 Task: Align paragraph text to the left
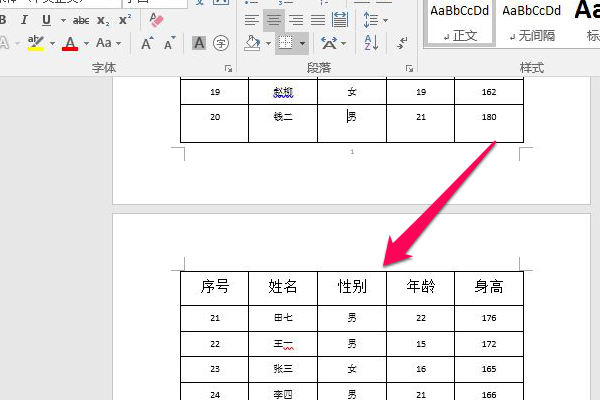pos(251,20)
